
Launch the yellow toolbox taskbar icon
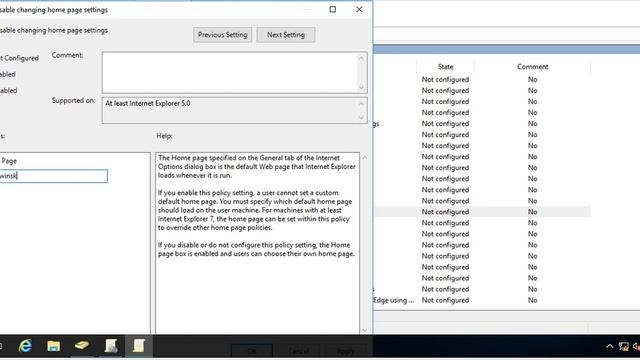pyautogui.click(x=82, y=346)
